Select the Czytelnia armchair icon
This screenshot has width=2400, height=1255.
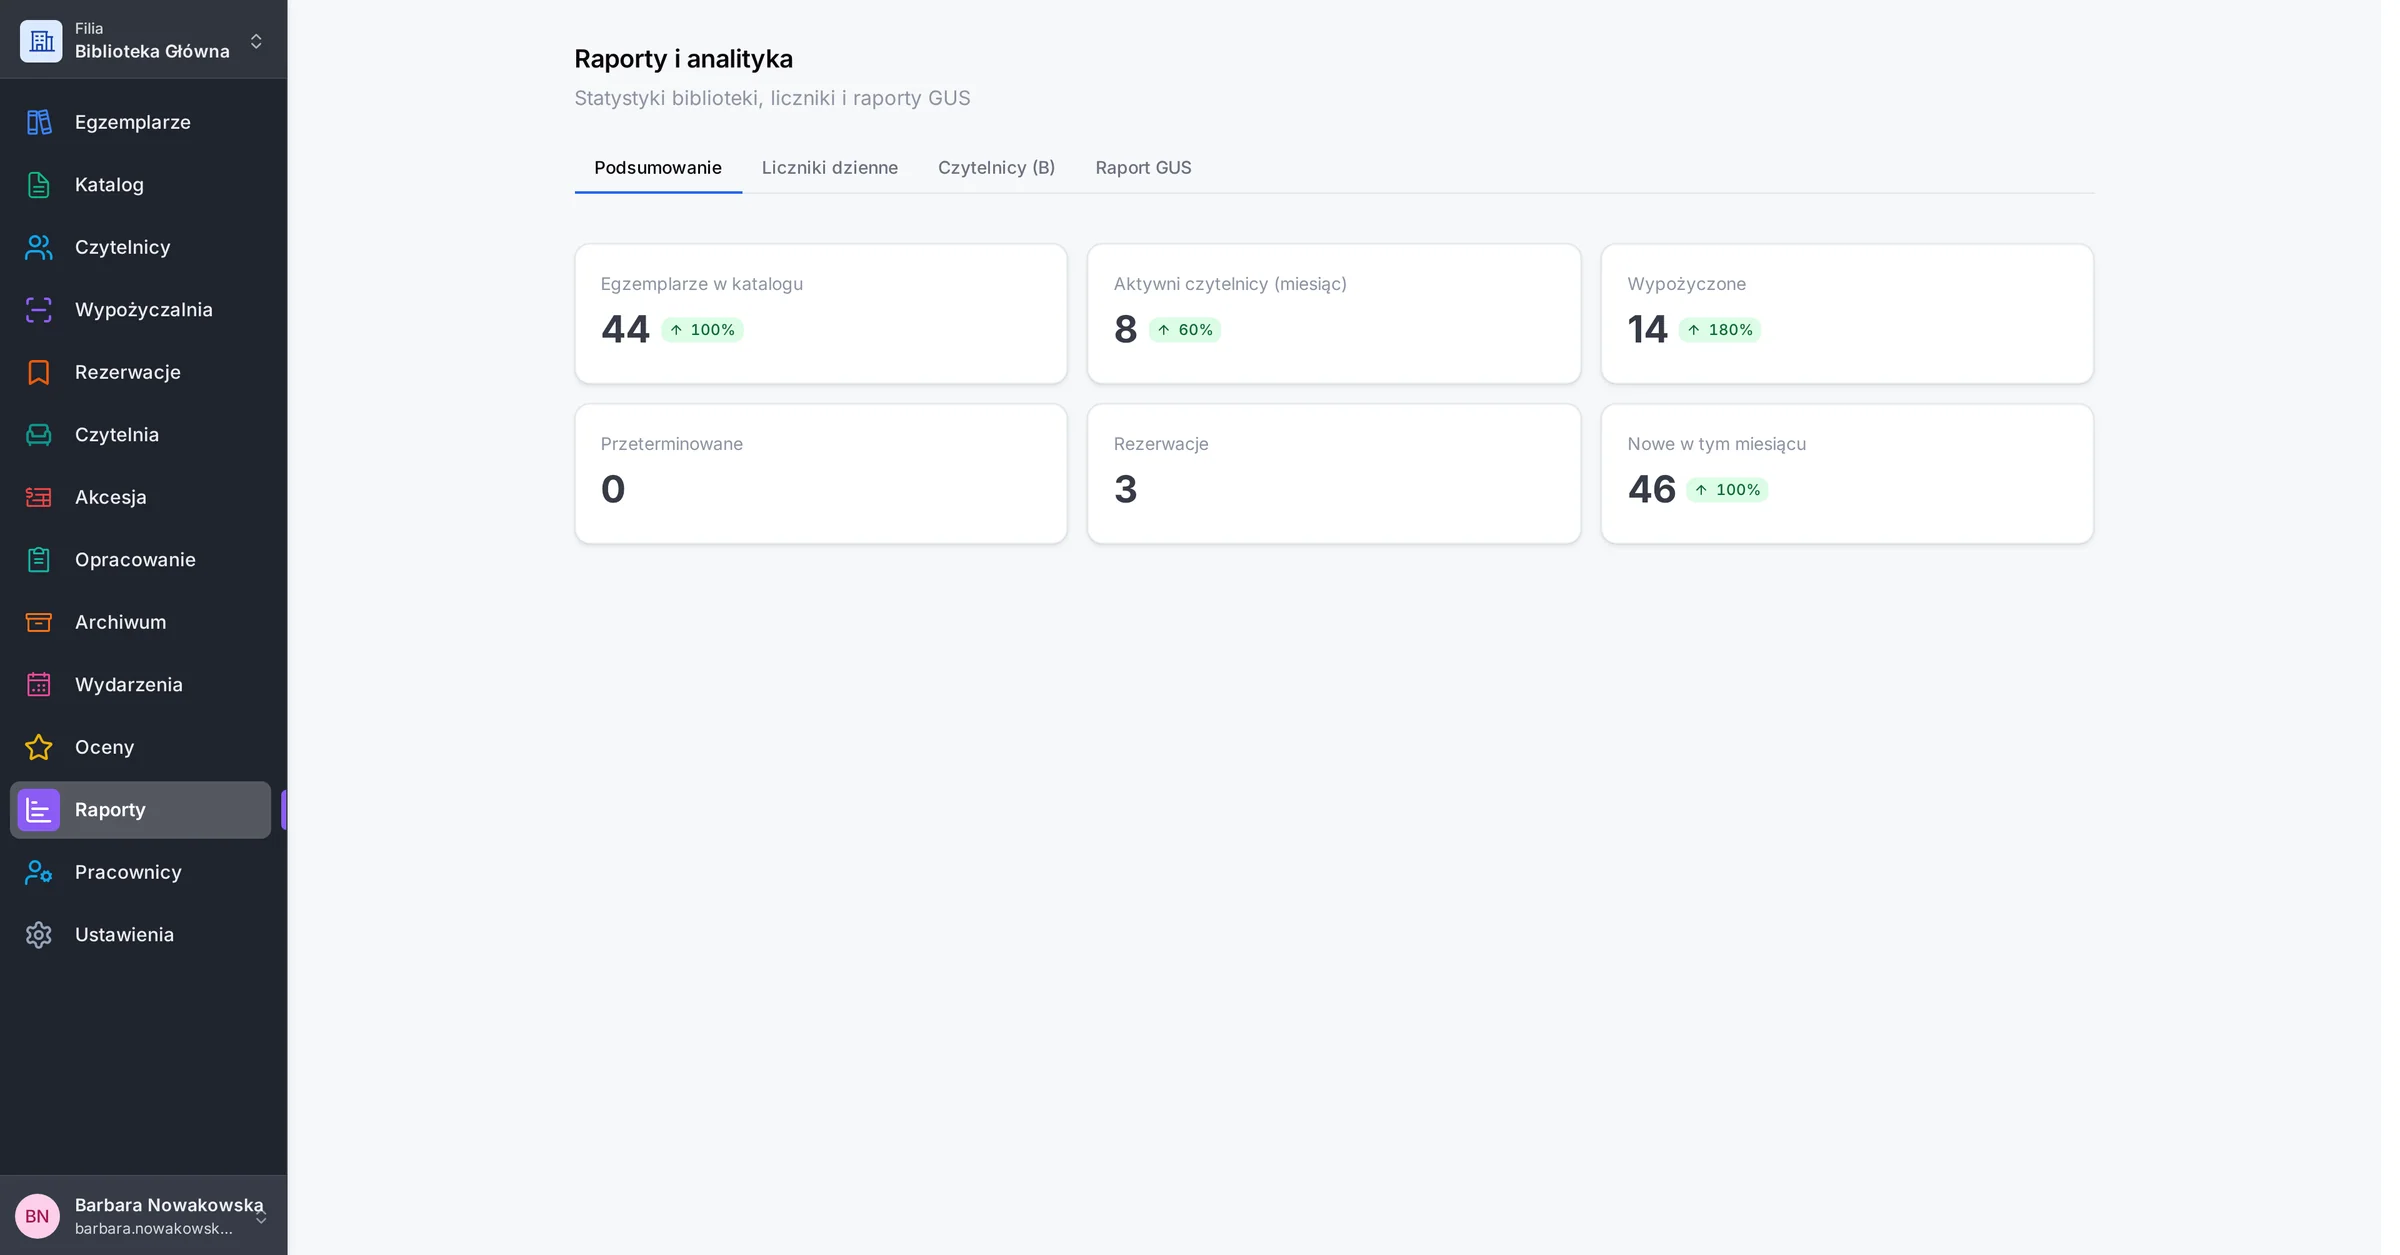pyautogui.click(x=39, y=435)
